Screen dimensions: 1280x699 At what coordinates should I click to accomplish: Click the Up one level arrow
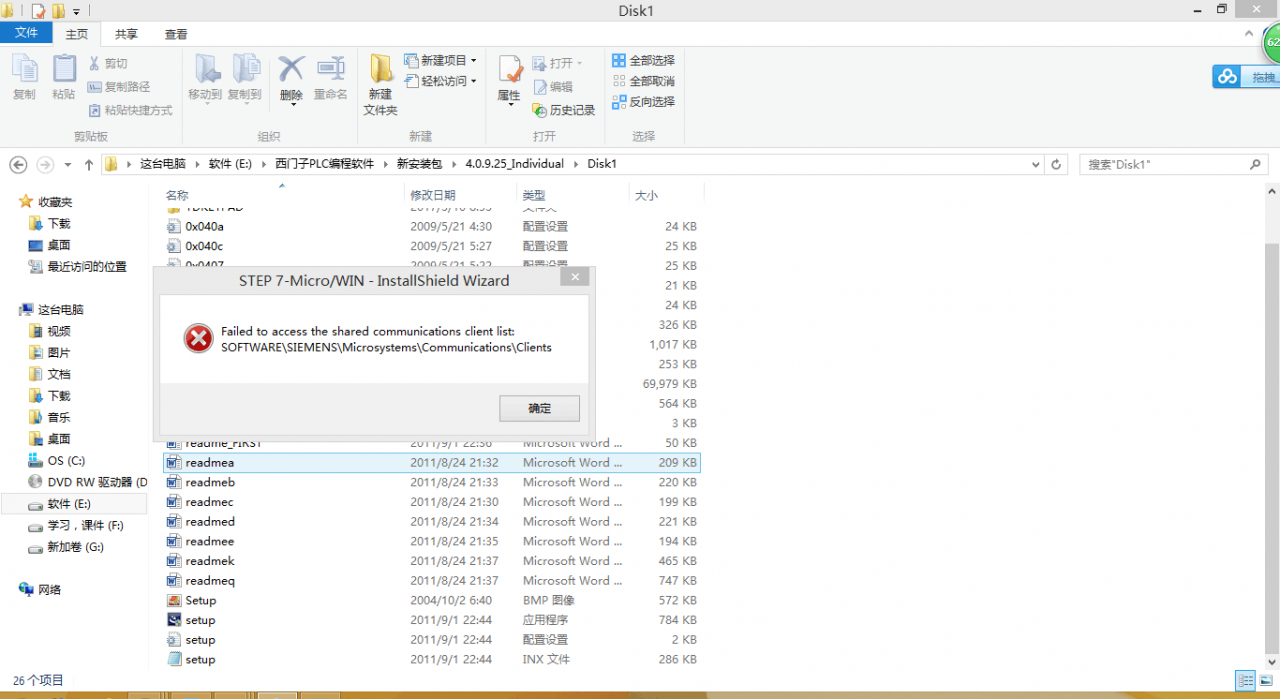(x=89, y=164)
